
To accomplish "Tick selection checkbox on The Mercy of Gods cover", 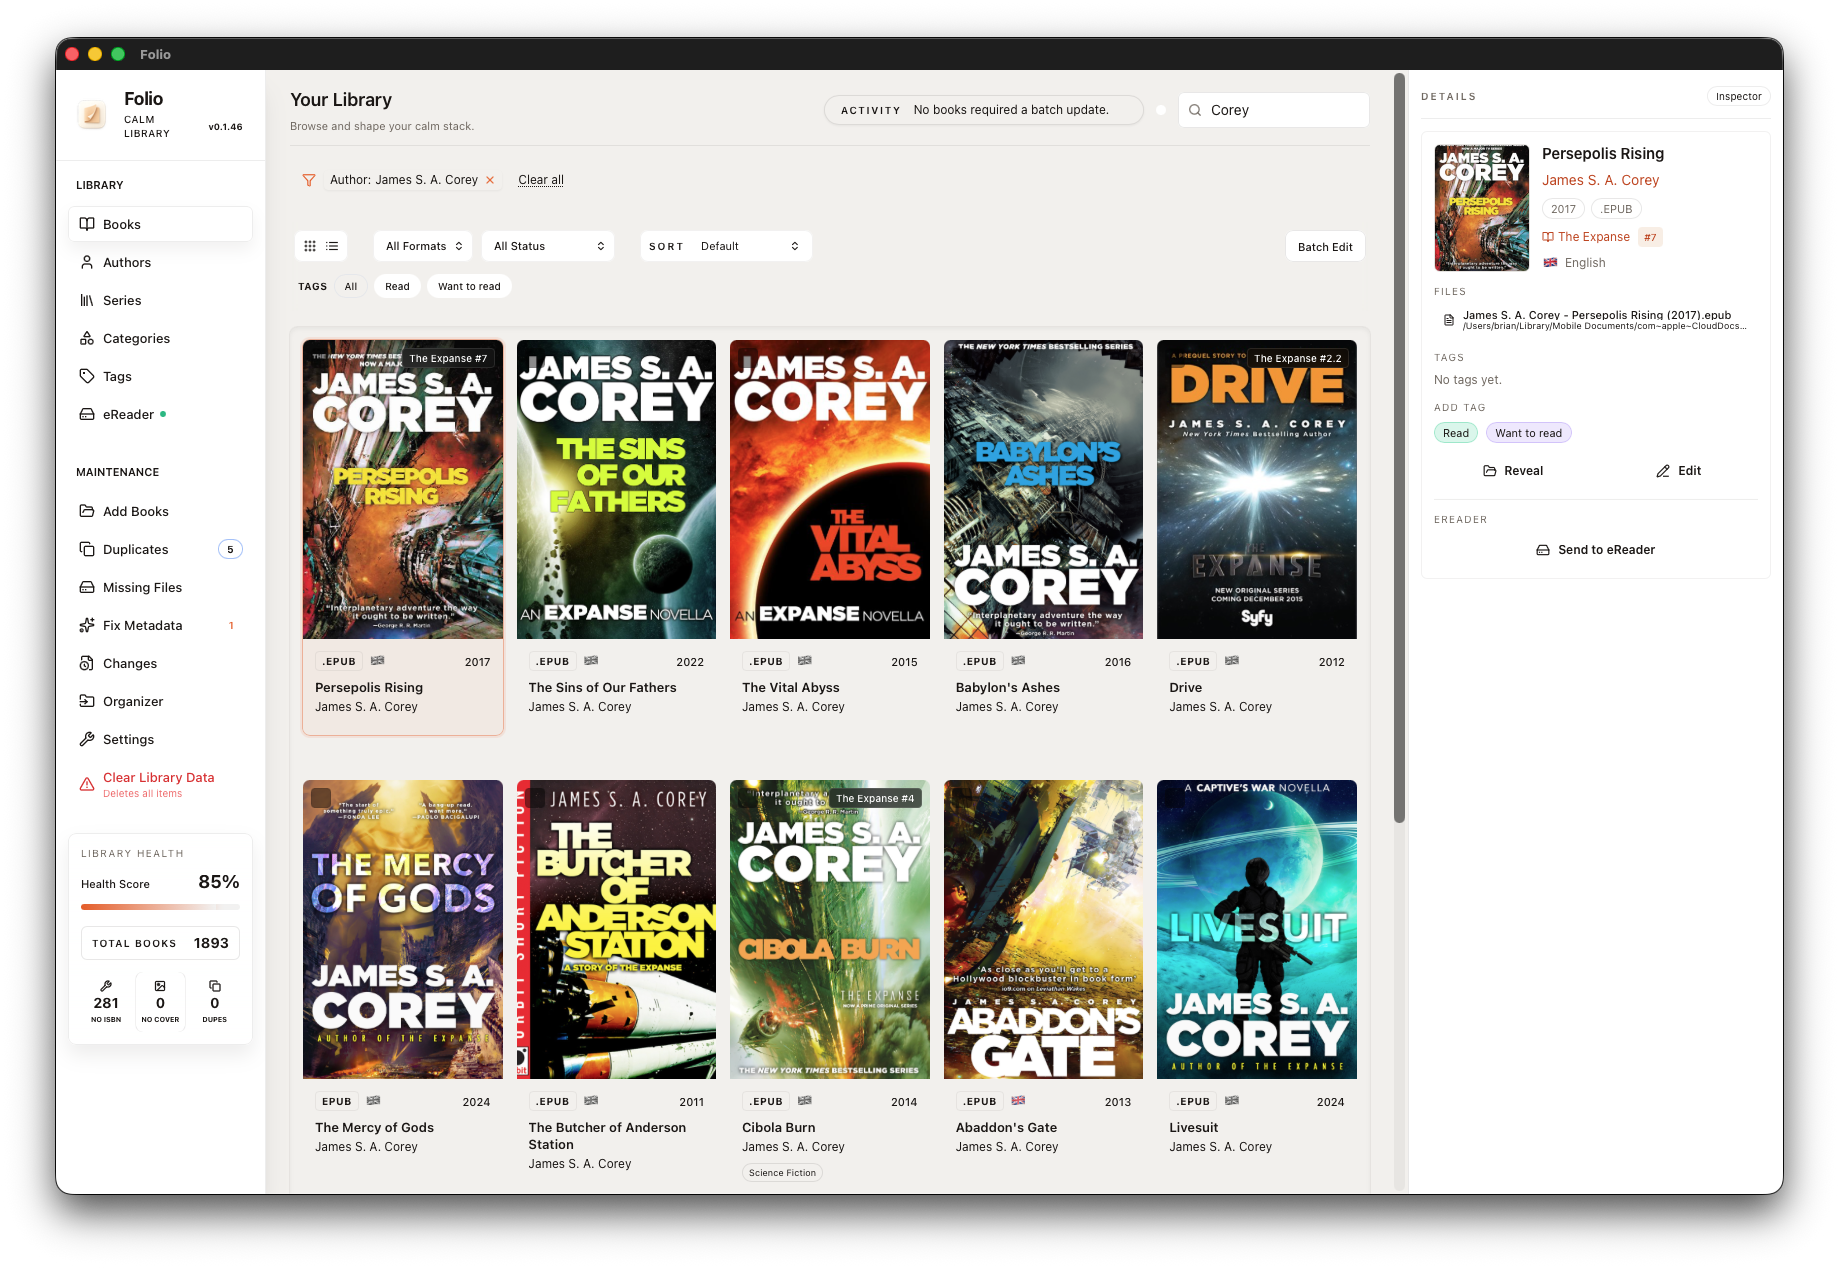I will click(x=321, y=798).
